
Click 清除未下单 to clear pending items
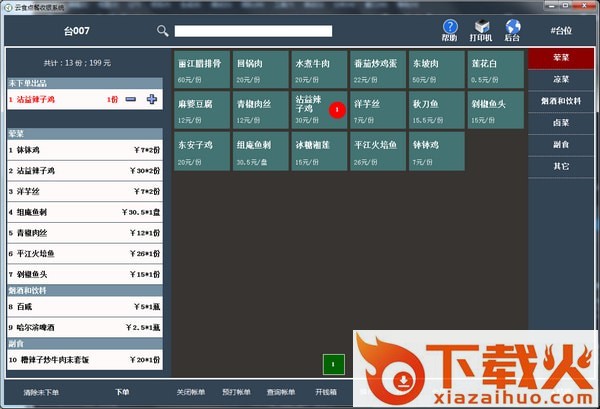[42, 392]
